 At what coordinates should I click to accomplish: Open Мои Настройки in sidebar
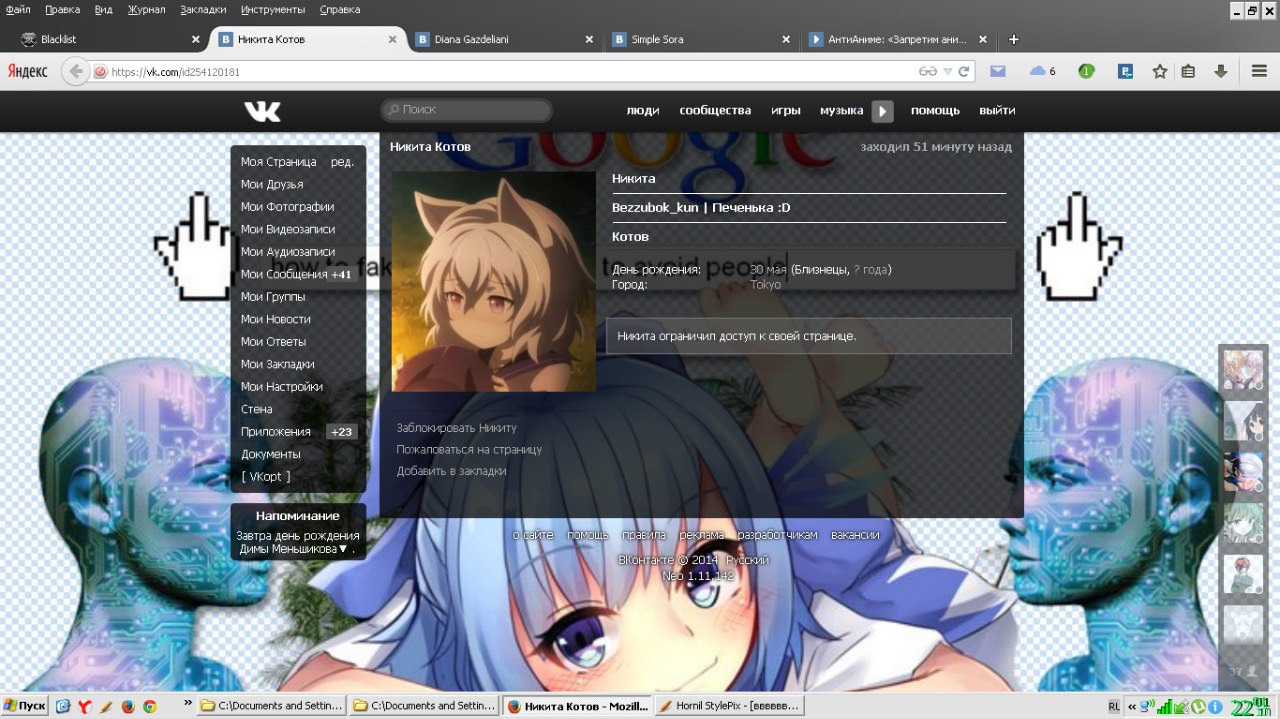282,387
